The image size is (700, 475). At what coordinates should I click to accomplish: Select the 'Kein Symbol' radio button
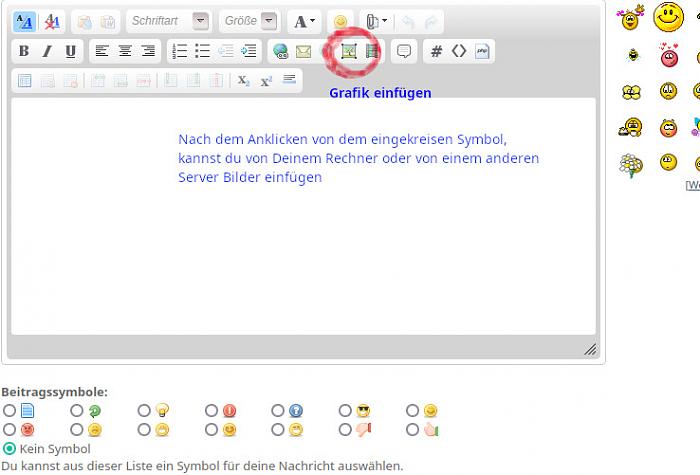(x=10, y=449)
